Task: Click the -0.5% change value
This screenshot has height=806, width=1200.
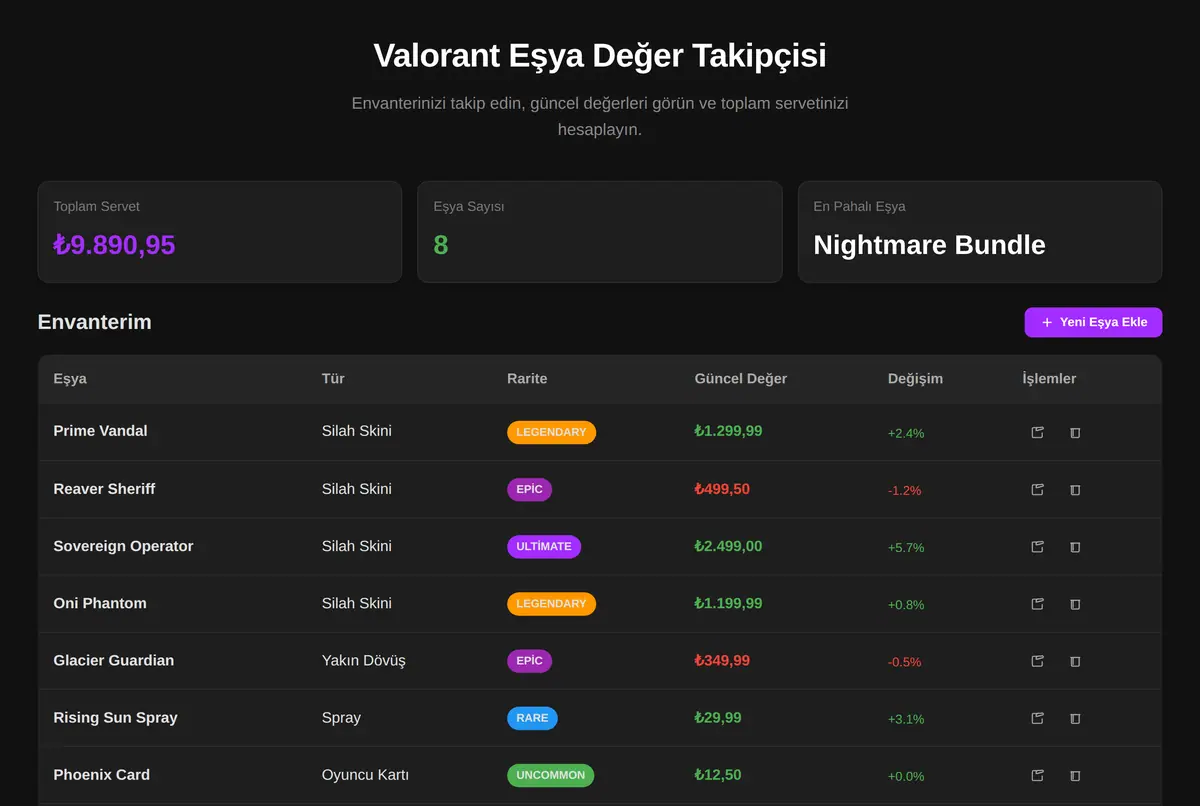Action: (x=904, y=661)
